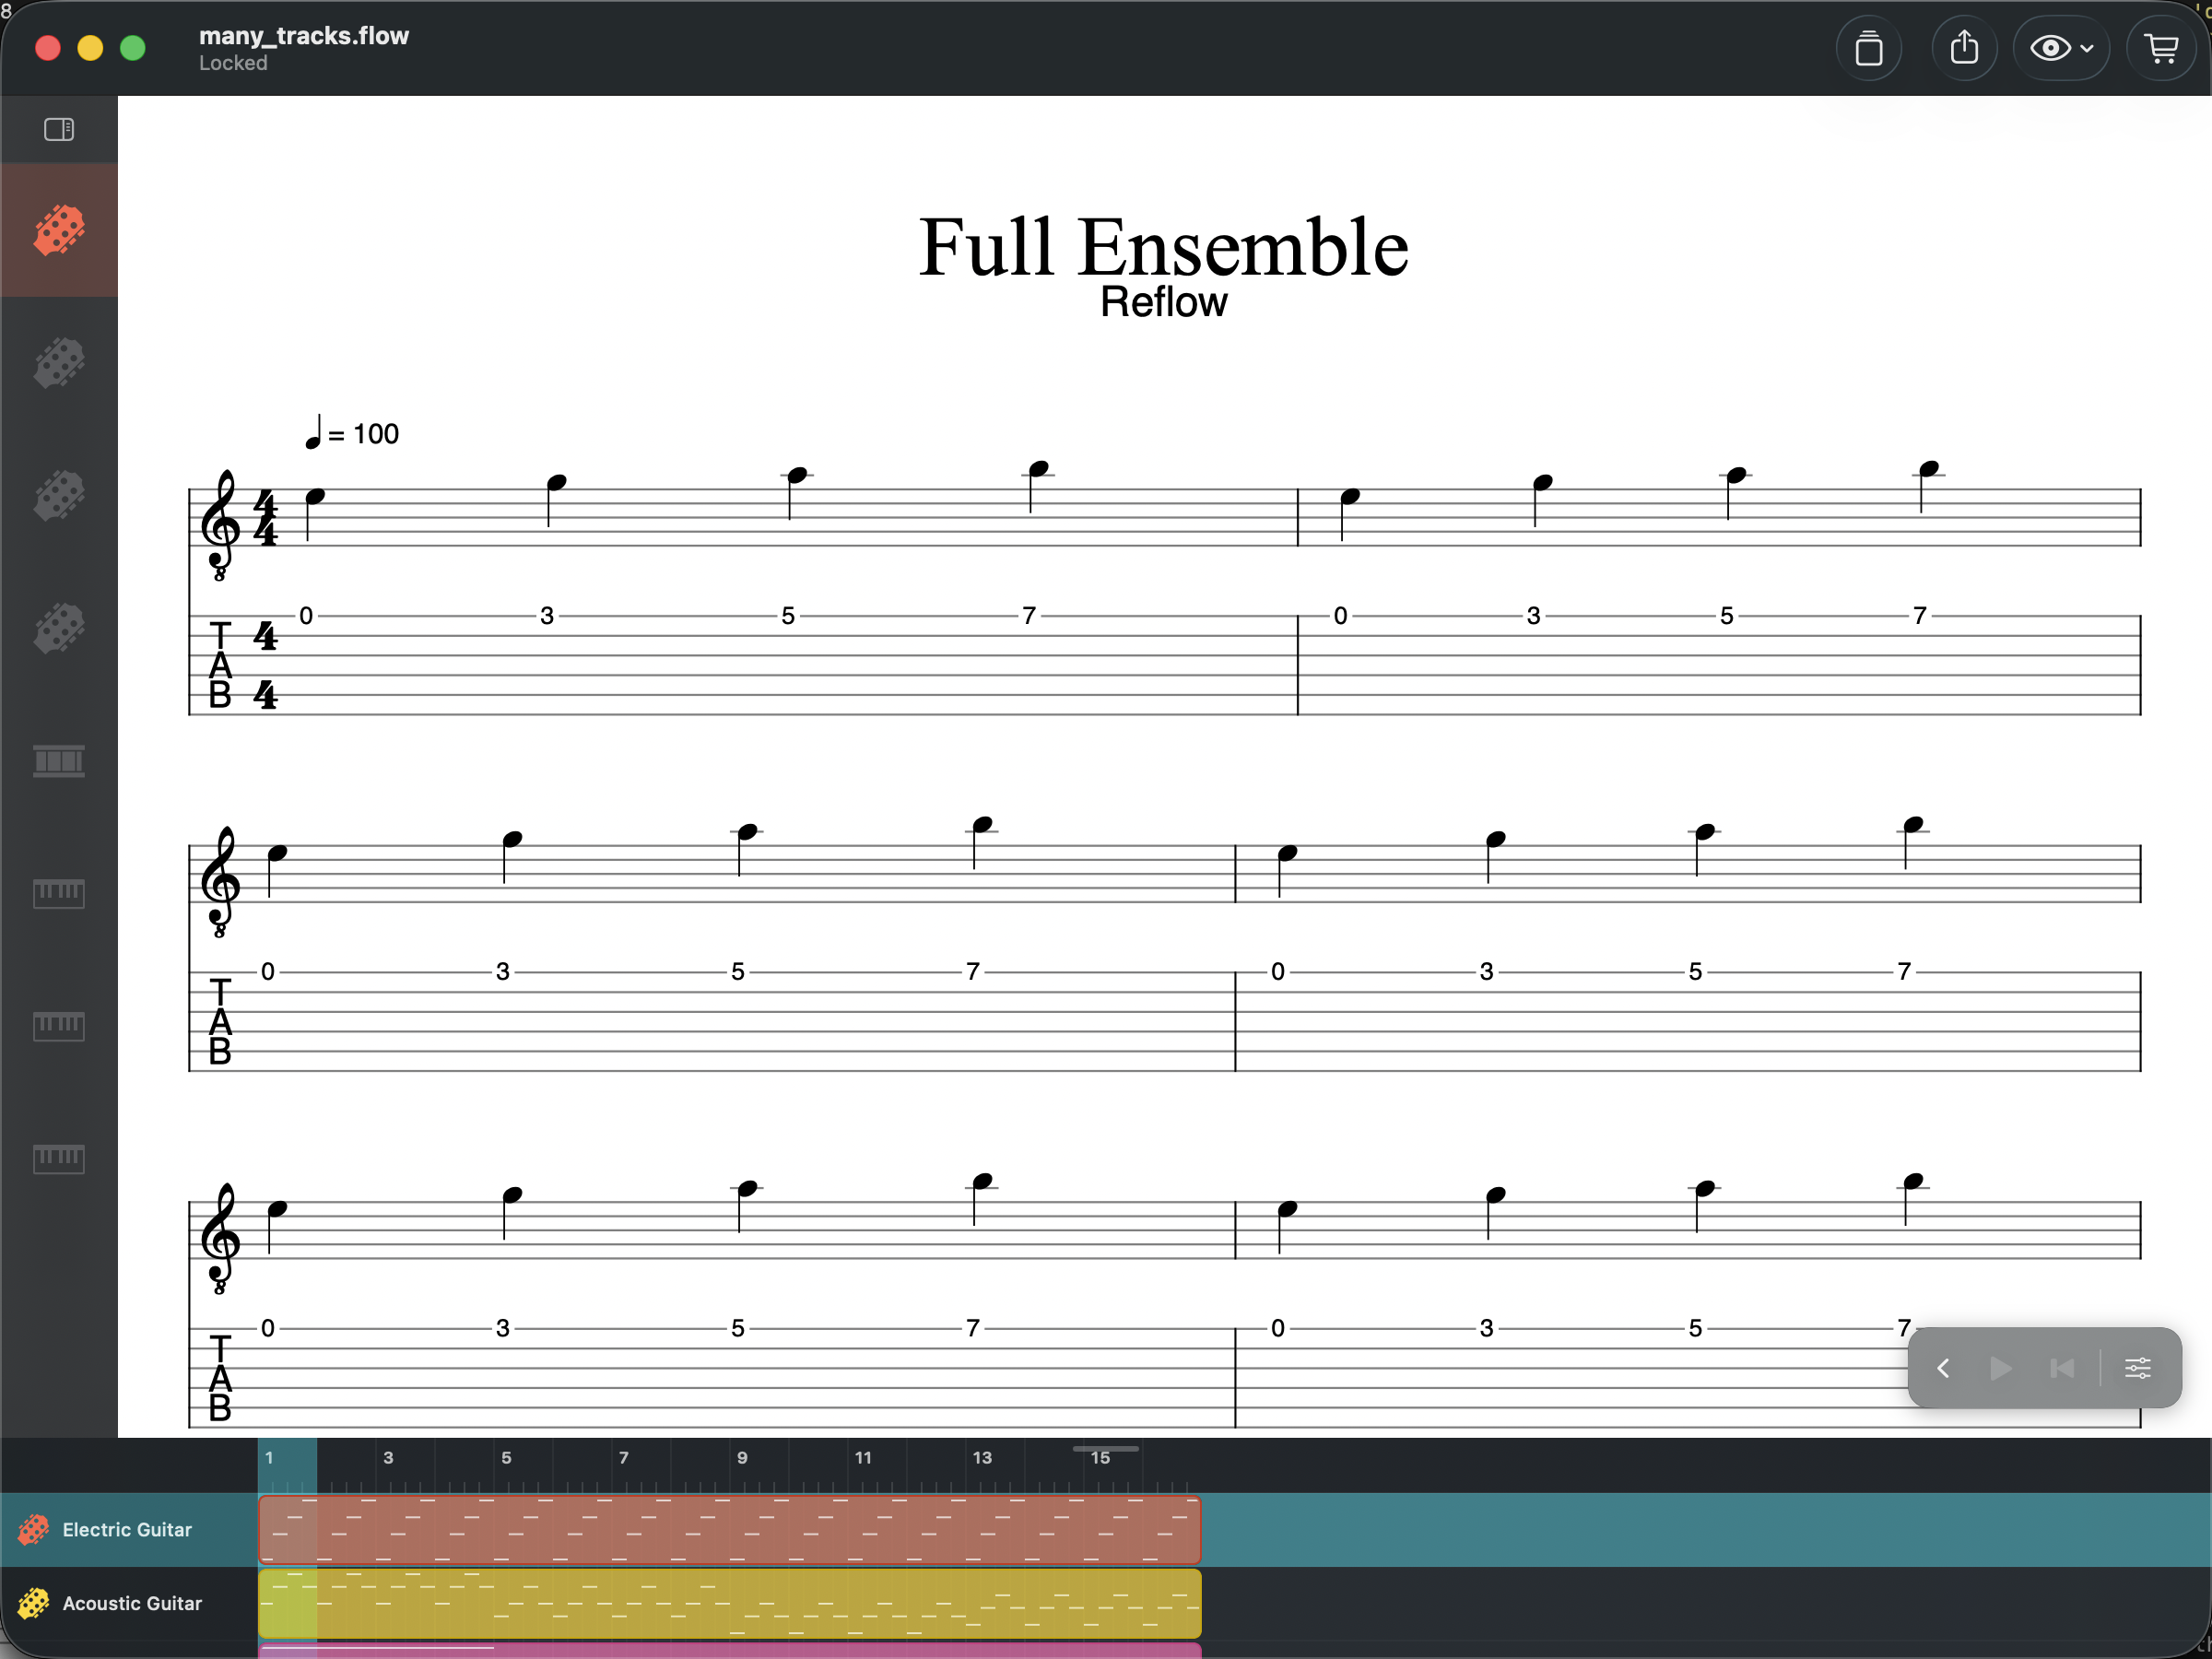Open the eye view options dropdown
The height and width of the screenshot is (1659, 2212).
pyautogui.click(x=2060, y=48)
